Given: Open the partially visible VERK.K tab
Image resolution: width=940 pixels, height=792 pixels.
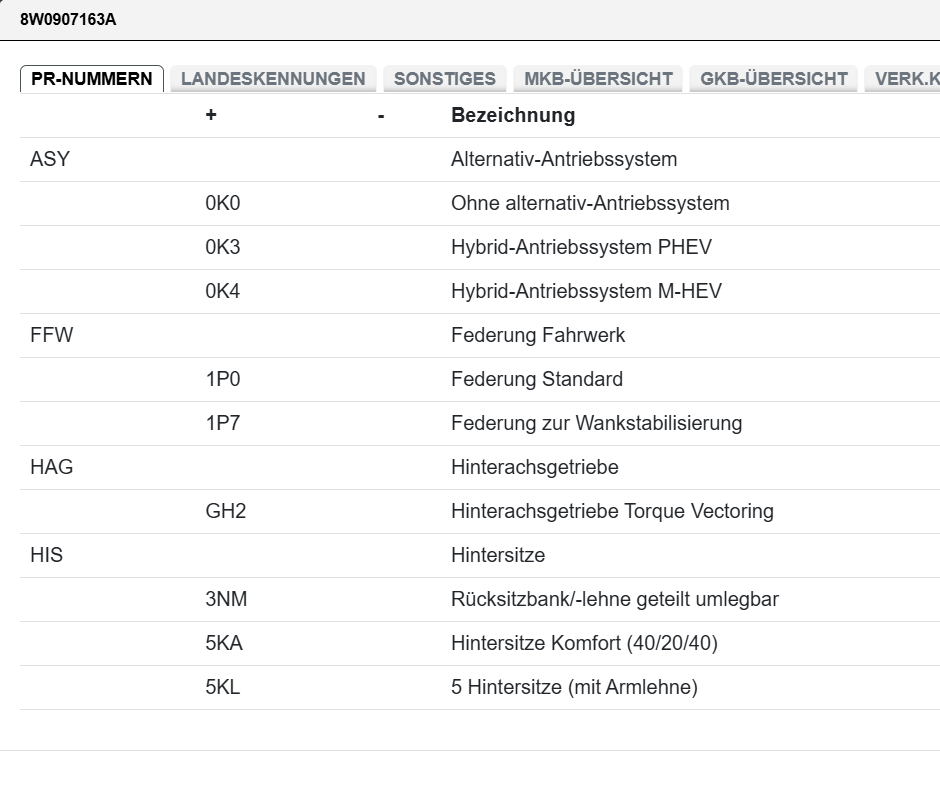Looking at the screenshot, I should [905, 79].
